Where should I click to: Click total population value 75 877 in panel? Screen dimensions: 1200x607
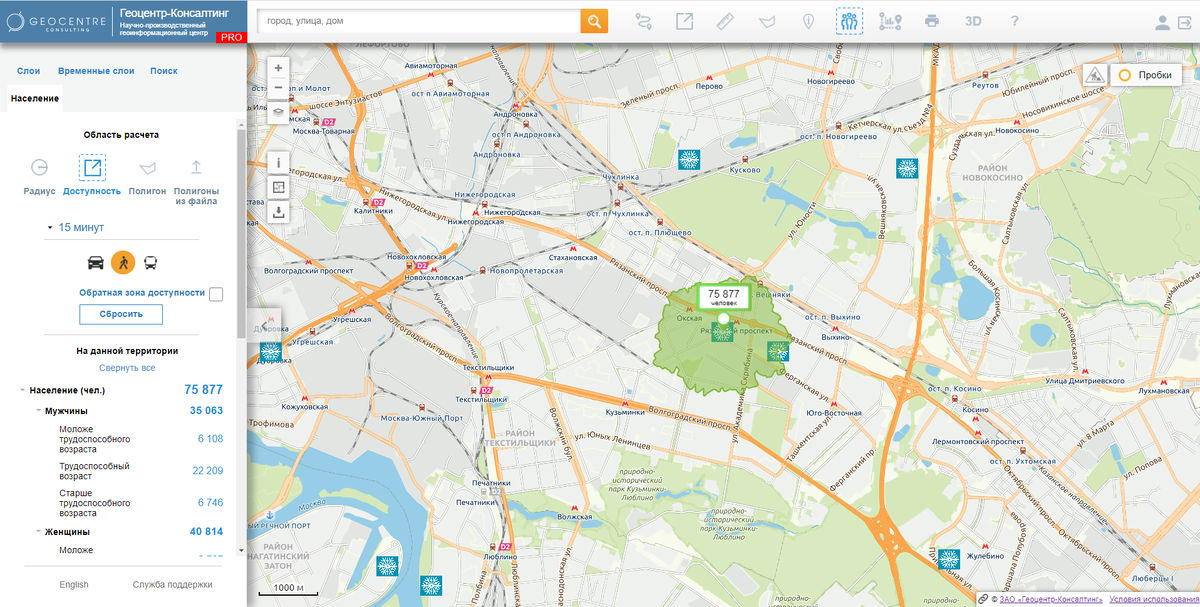[204, 390]
